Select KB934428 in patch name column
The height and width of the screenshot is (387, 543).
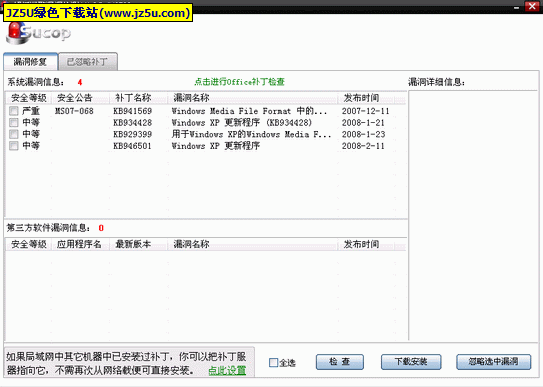[x=133, y=123]
